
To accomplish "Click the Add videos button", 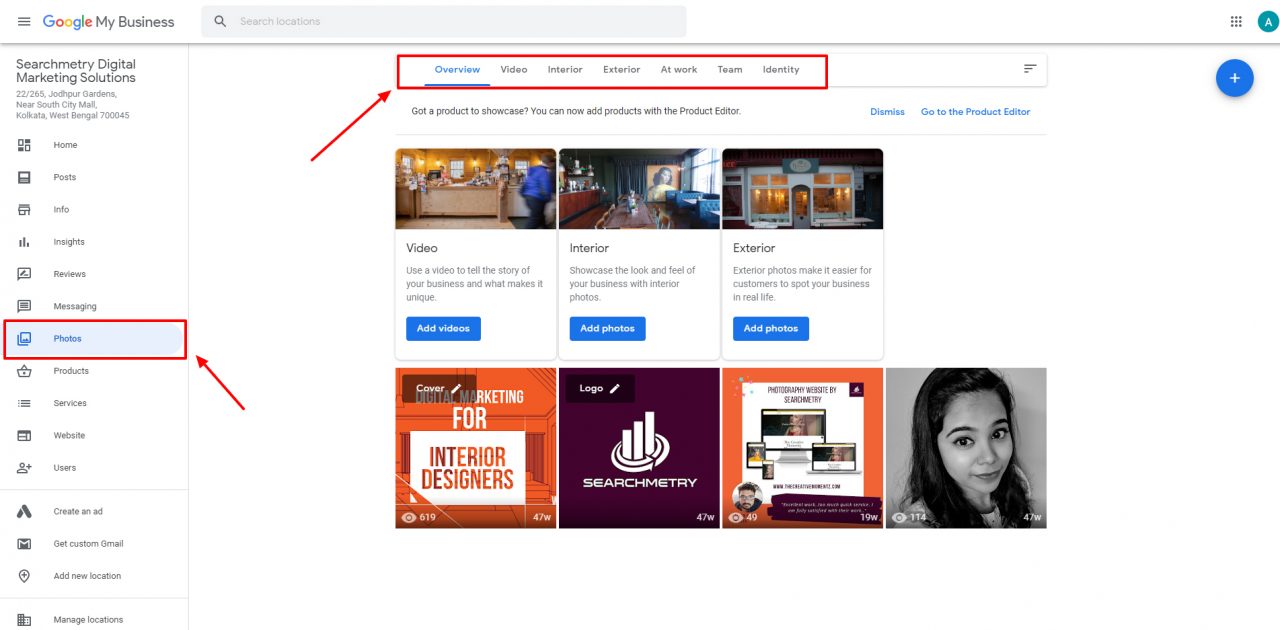I will coord(443,328).
